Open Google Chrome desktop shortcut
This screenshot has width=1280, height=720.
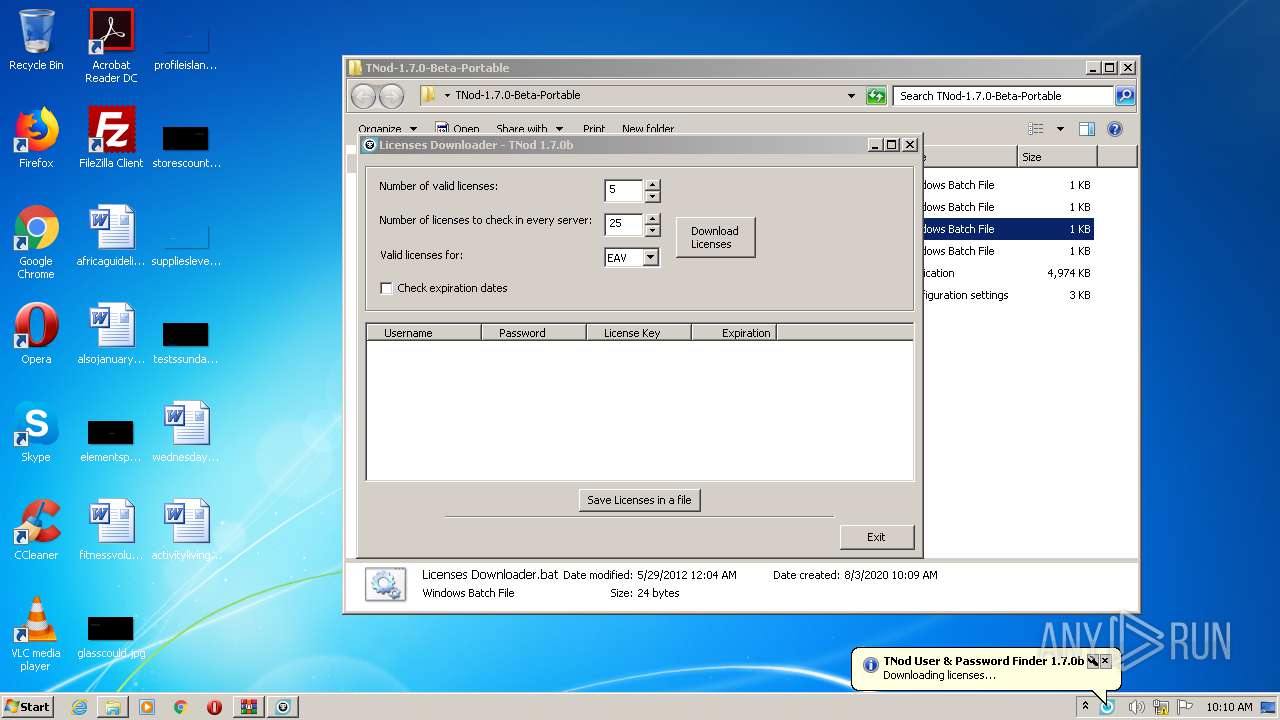[x=36, y=242]
